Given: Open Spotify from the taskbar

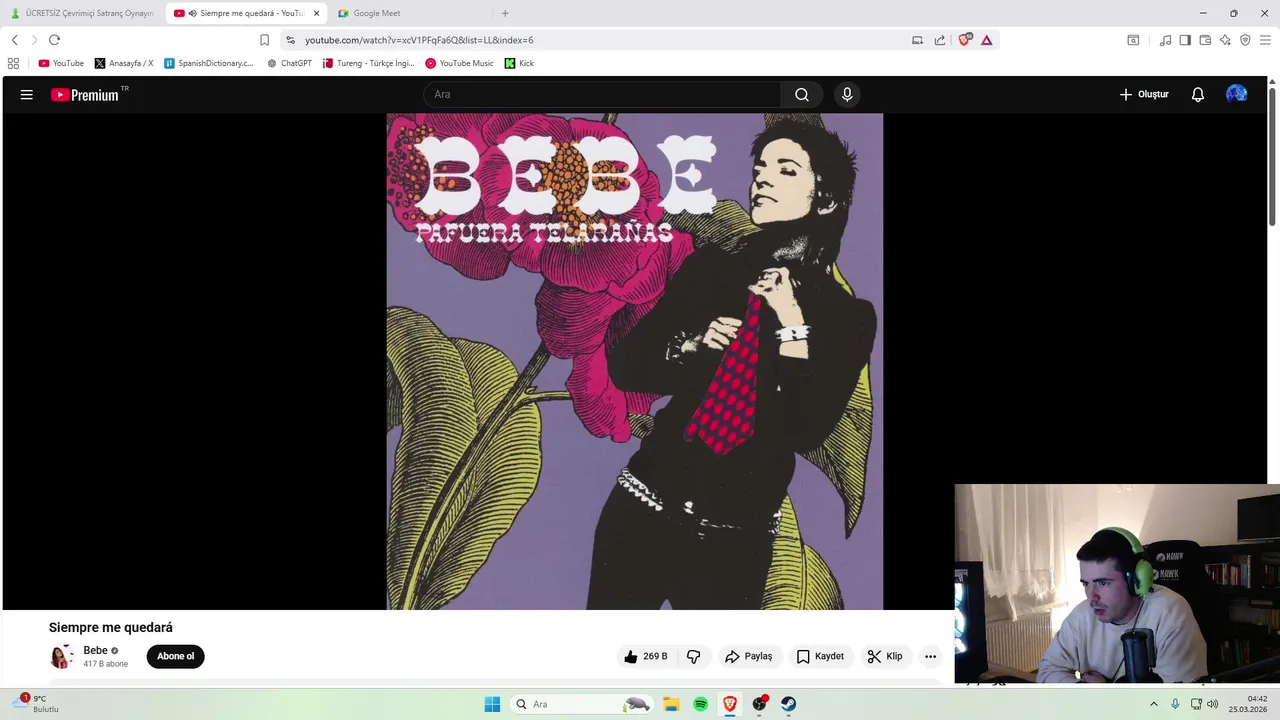Looking at the screenshot, I should (700, 704).
